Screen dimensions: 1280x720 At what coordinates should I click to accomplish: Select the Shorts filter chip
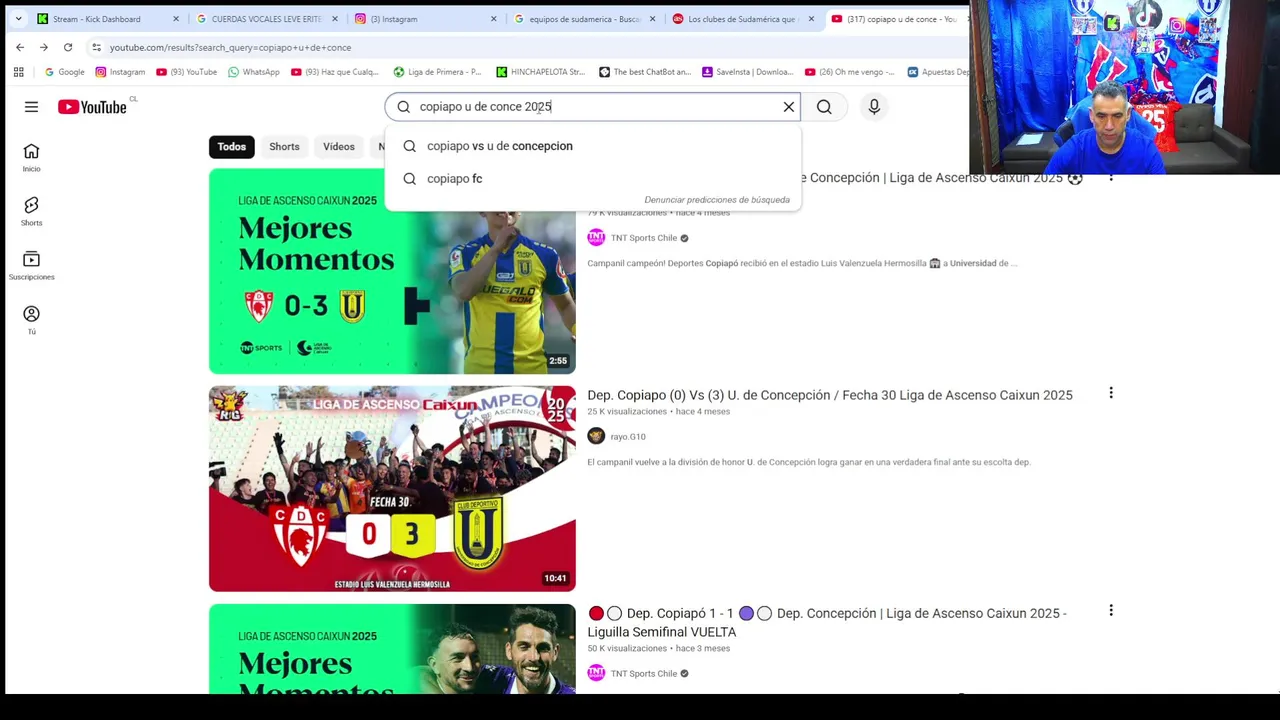tap(284, 147)
